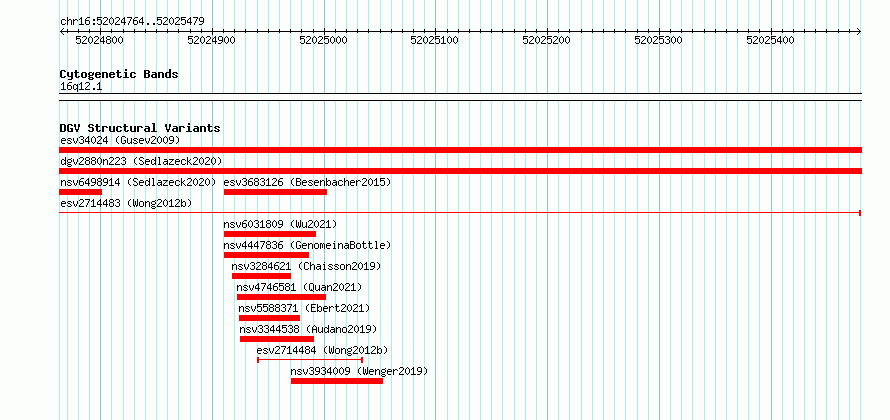Click ruler position 52025400
The image size is (890, 420).
pyautogui.click(x=770, y=40)
